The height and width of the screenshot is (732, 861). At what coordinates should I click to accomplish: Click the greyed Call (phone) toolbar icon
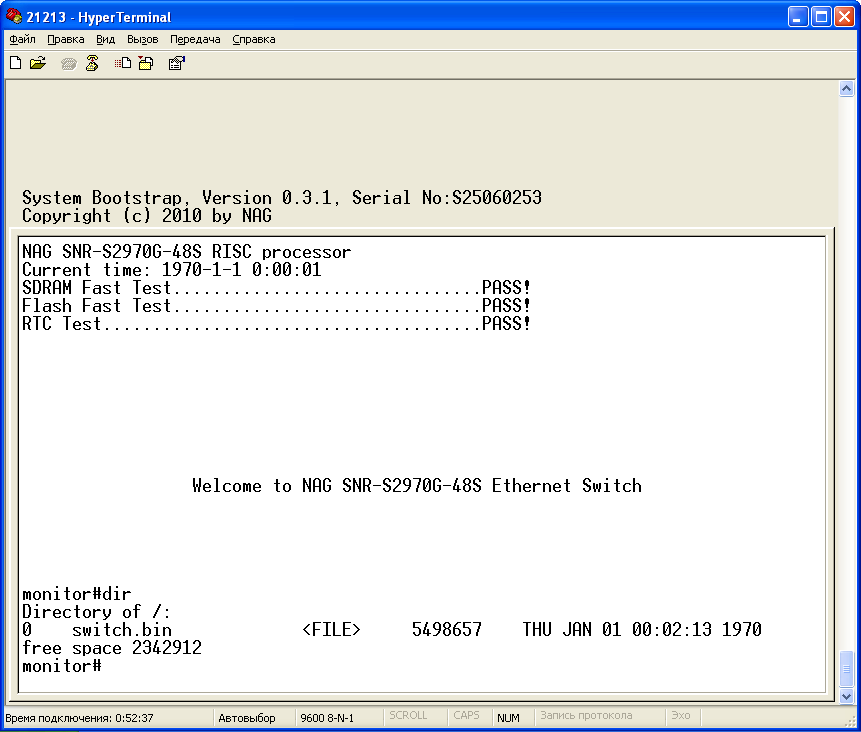69,64
